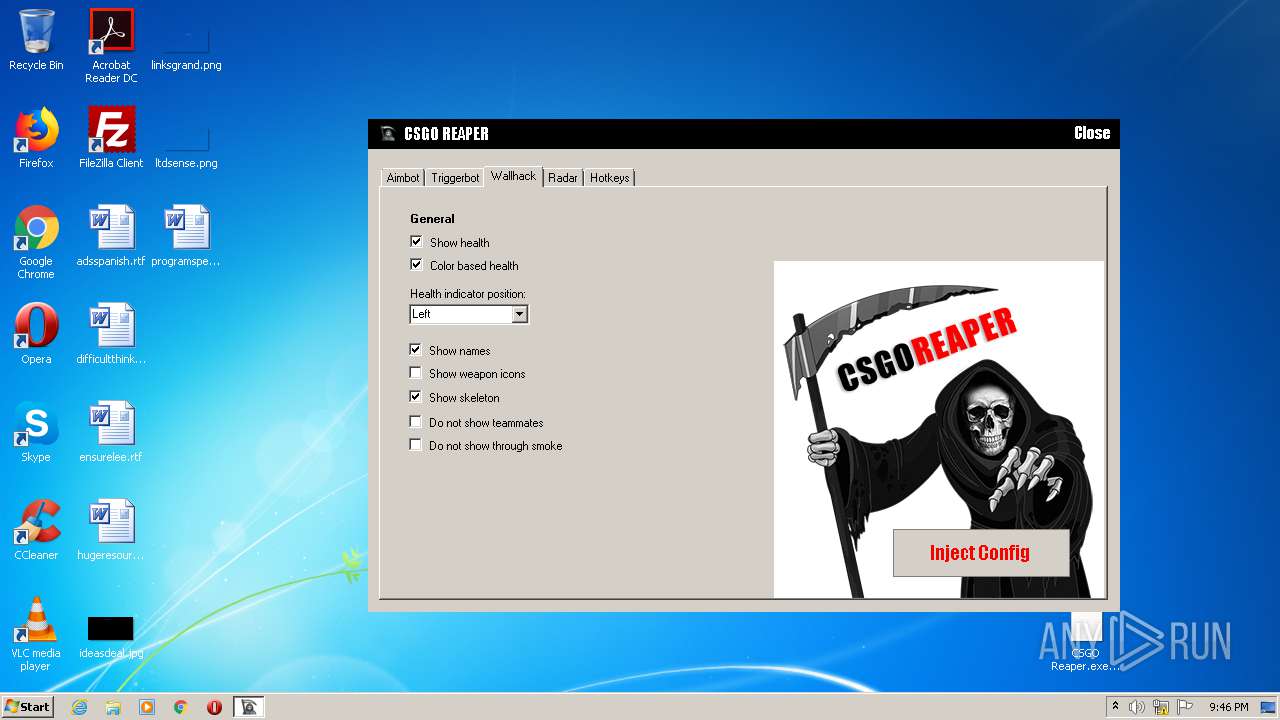The height and width of the screenshot is (720, 1280).
Task: Open the Recycle Bin desktop icon
Action: (36, 40)
